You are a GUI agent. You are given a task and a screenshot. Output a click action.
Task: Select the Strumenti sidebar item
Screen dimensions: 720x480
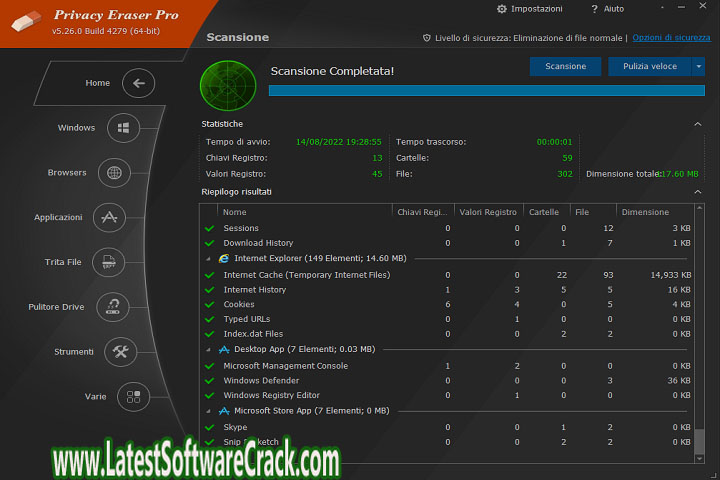pyautogui.click(x=74, y=352)
